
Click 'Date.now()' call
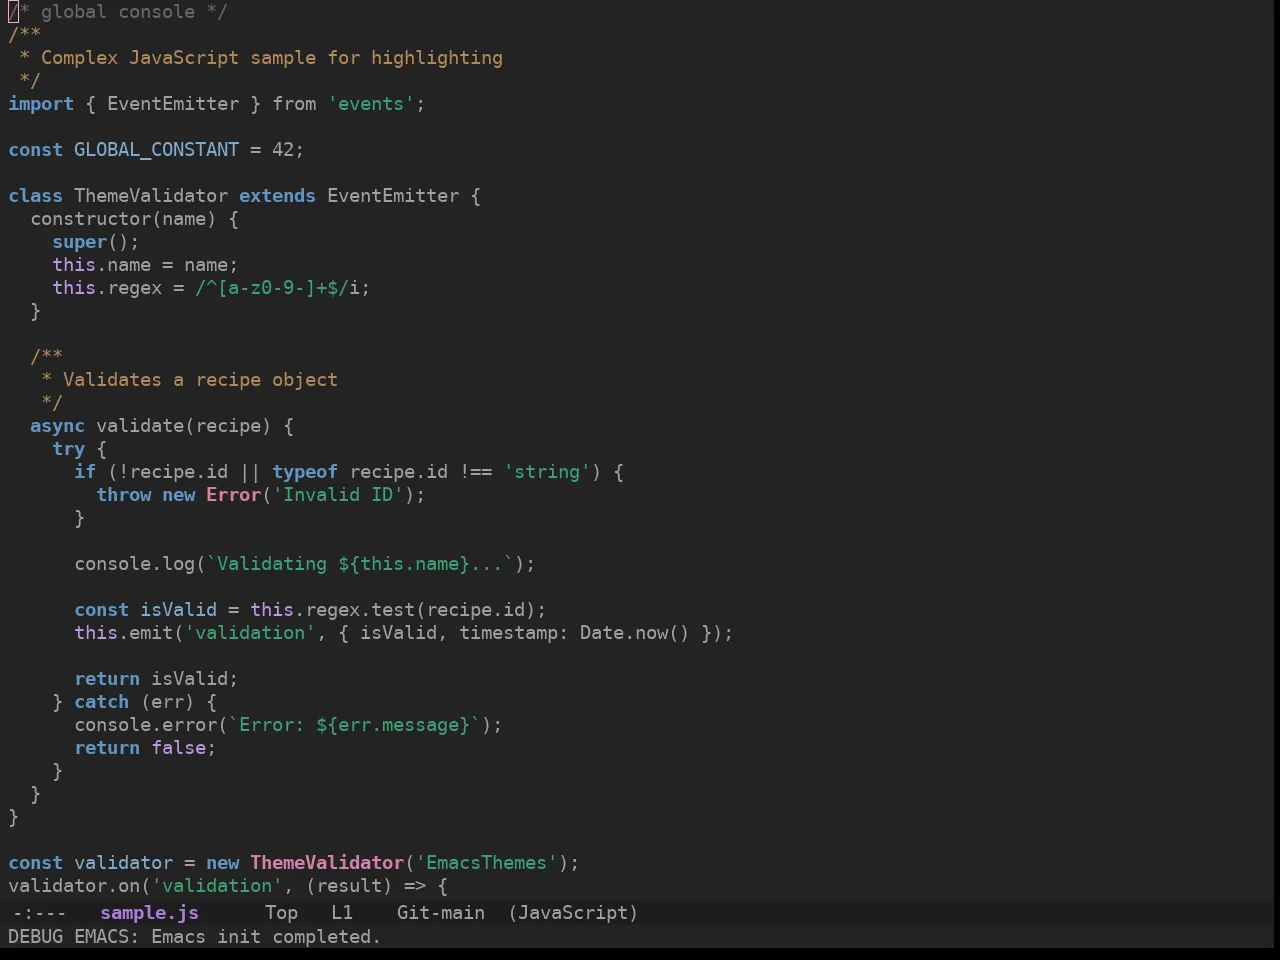coord(634,633)
